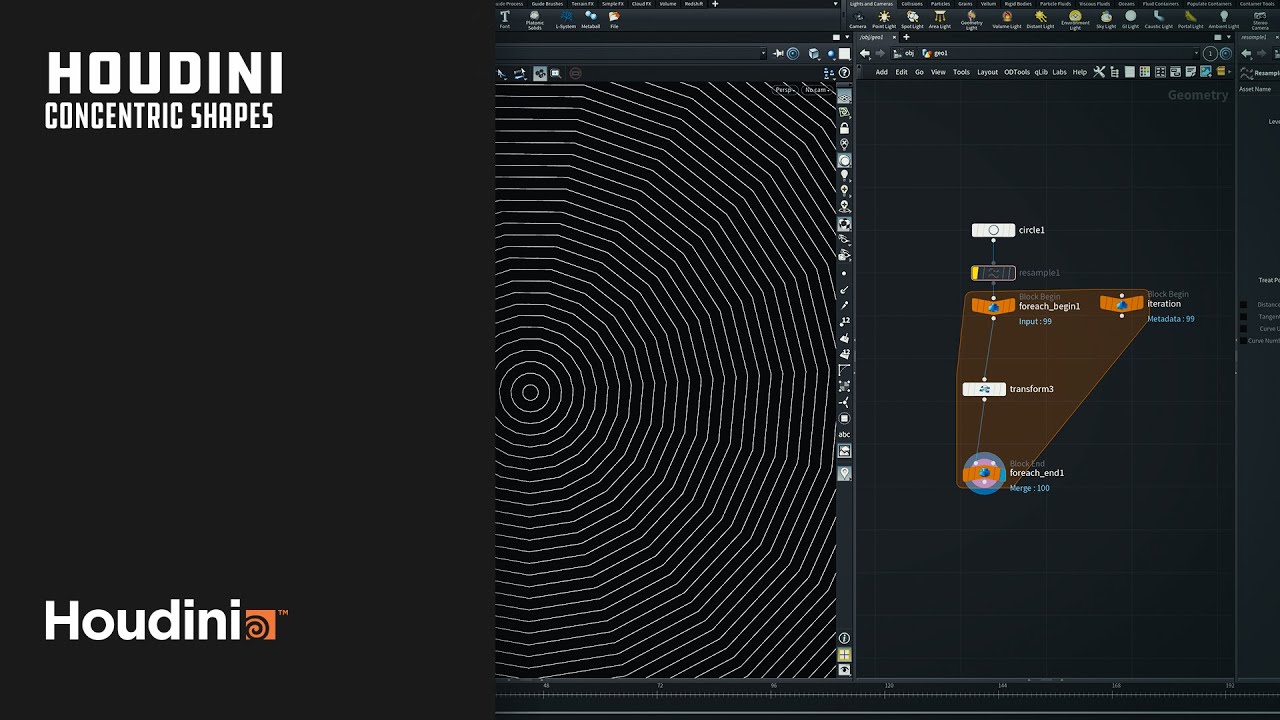Choose the L-System shelf tool
The height and width of the screenshot is (720, 1280).
point(566,18)
